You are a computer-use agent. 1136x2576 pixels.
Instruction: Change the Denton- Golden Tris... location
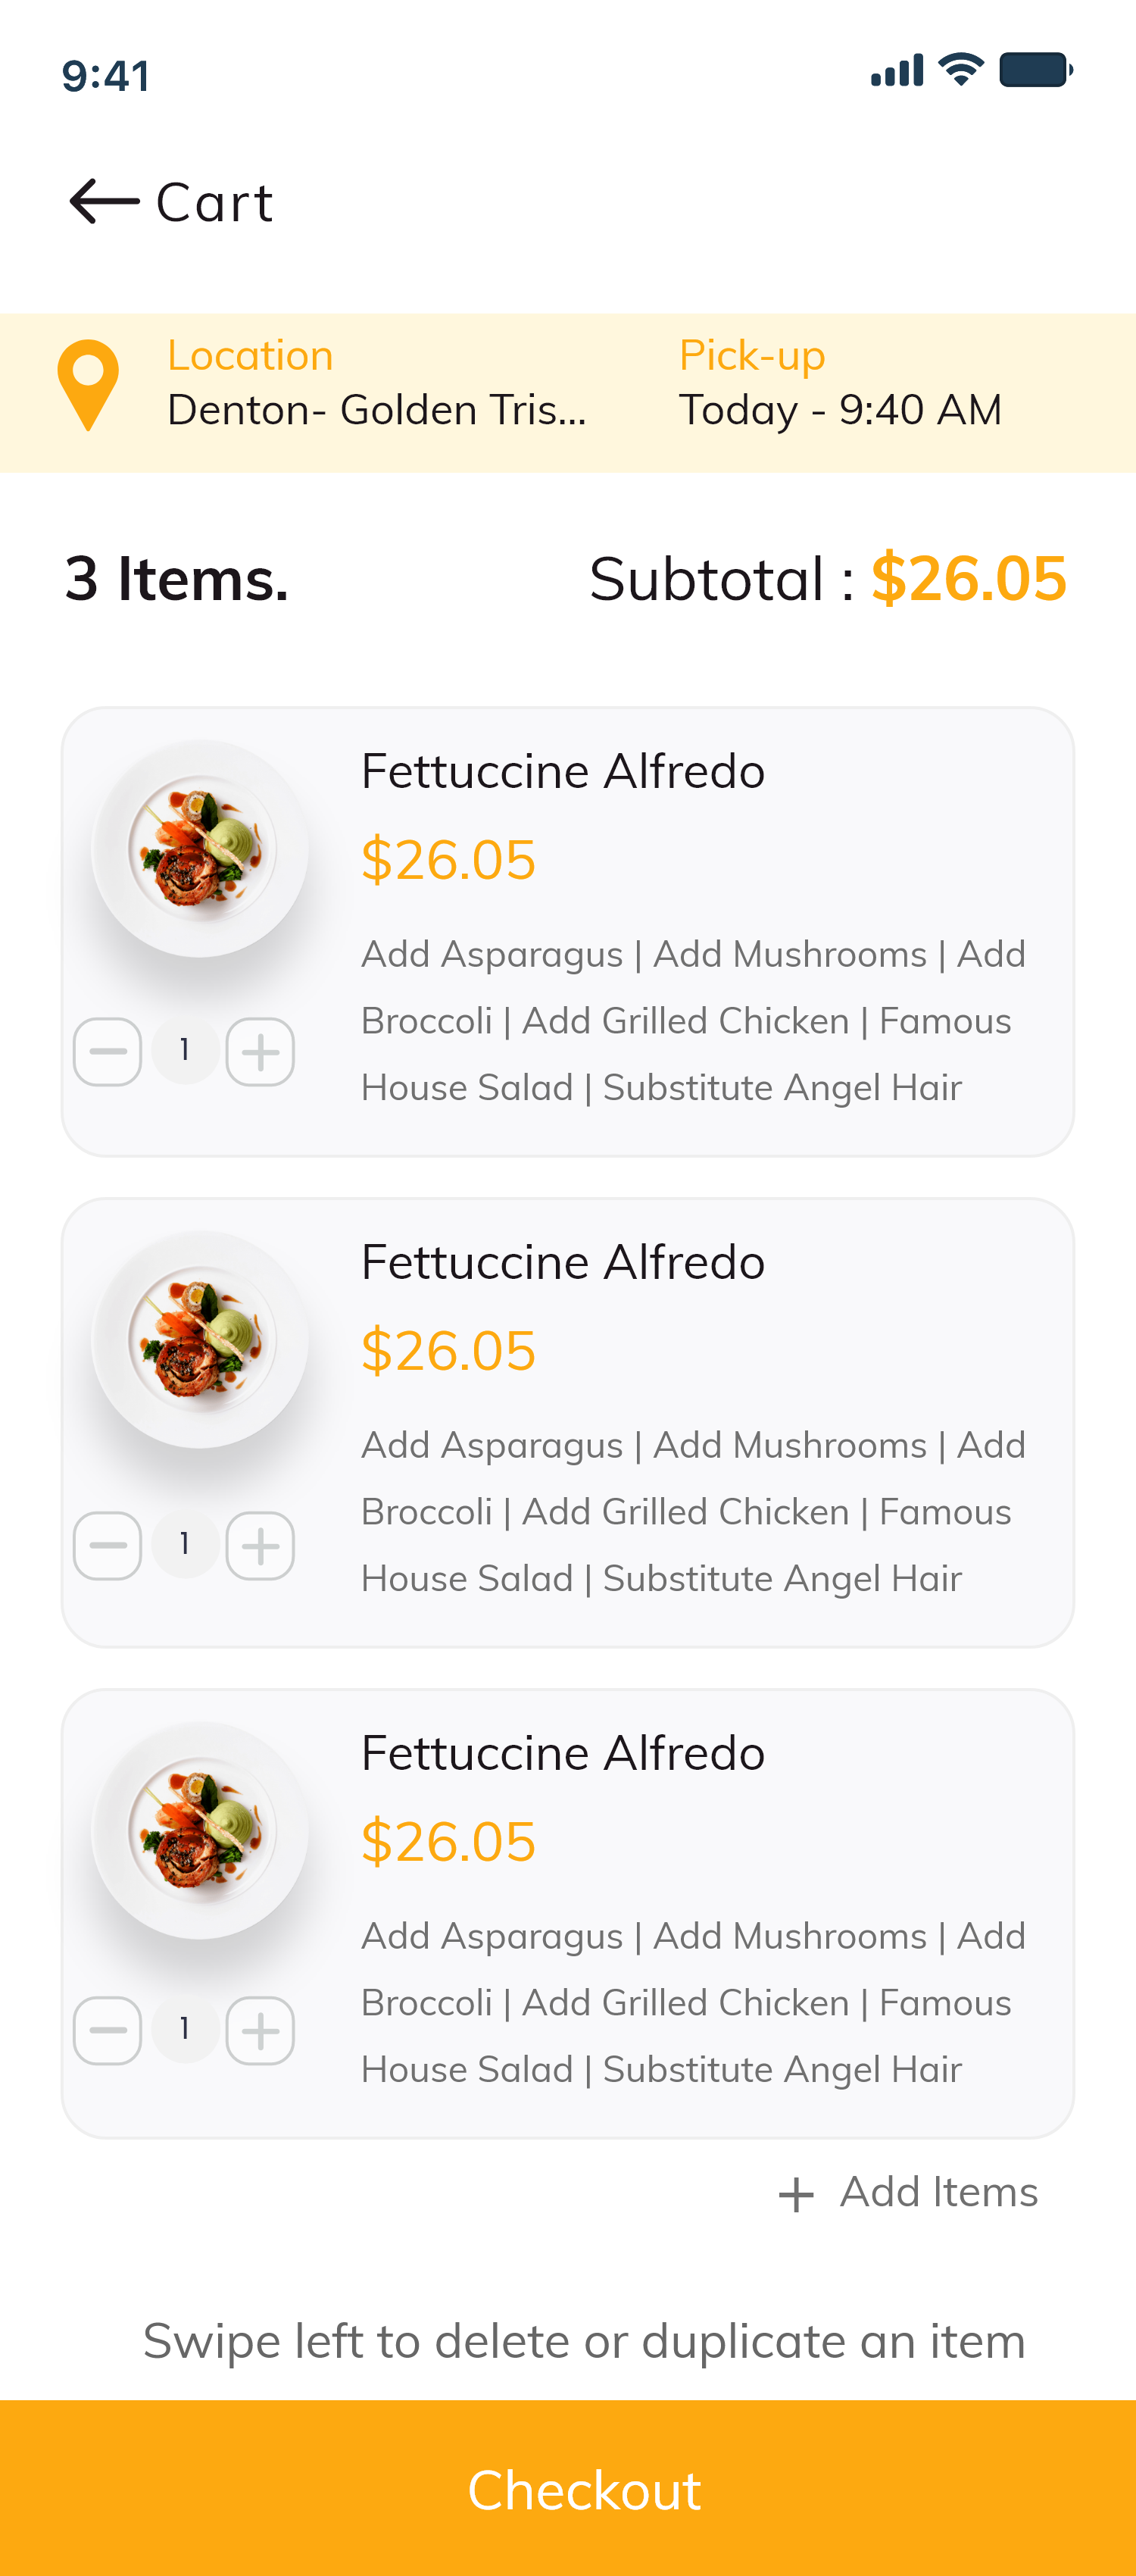377,410
